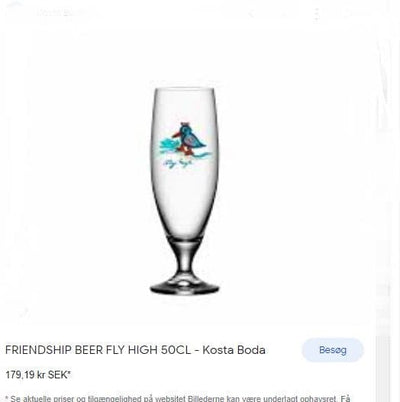Viewport: 400px width, 402px height.
Task: Click the round foot of the beer glass
Action: (185, 287)
